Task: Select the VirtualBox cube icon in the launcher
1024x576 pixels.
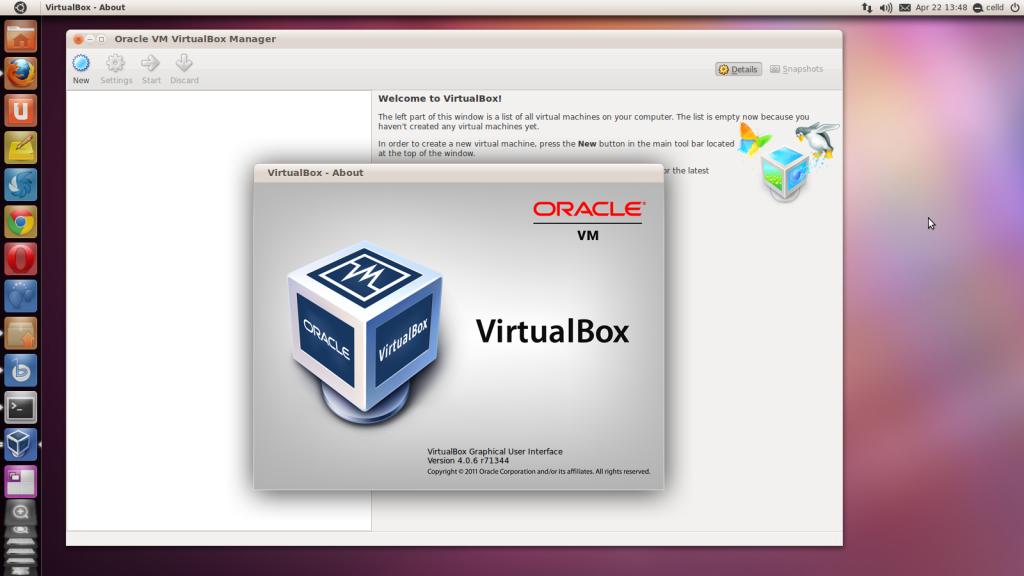Action: 21,444
